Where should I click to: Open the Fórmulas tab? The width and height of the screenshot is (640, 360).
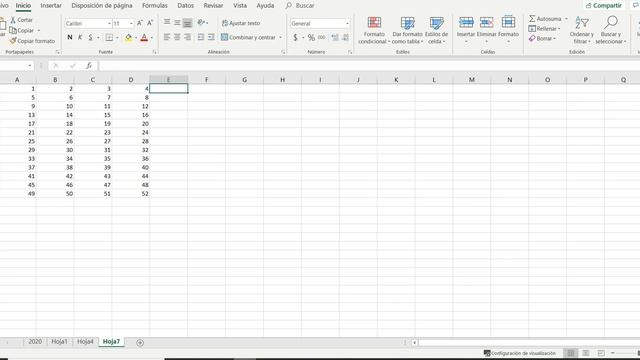point(155,6)
